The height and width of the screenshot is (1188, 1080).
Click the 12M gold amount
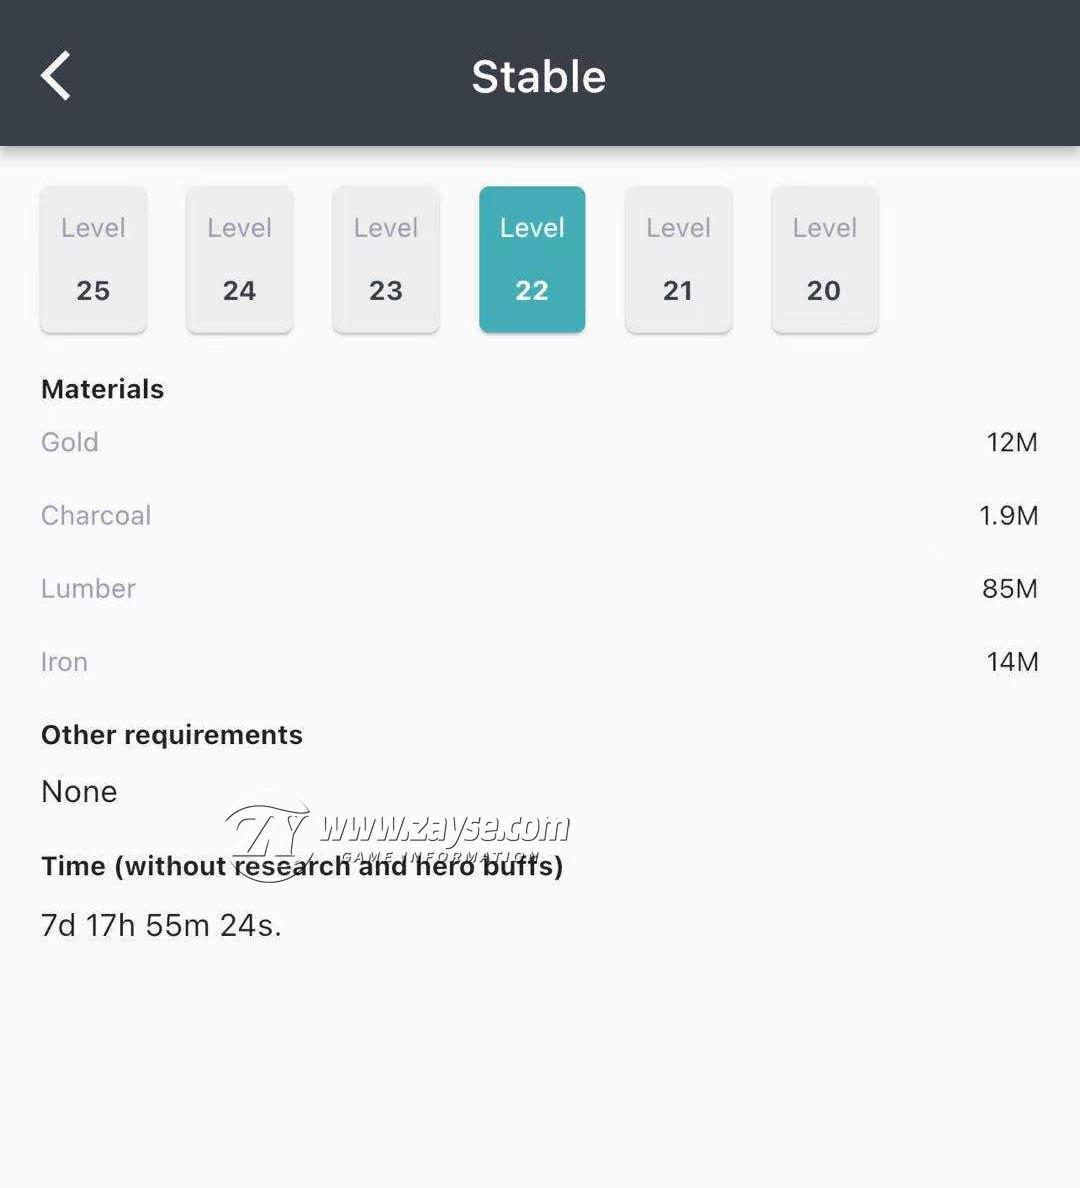point(1012,442)
